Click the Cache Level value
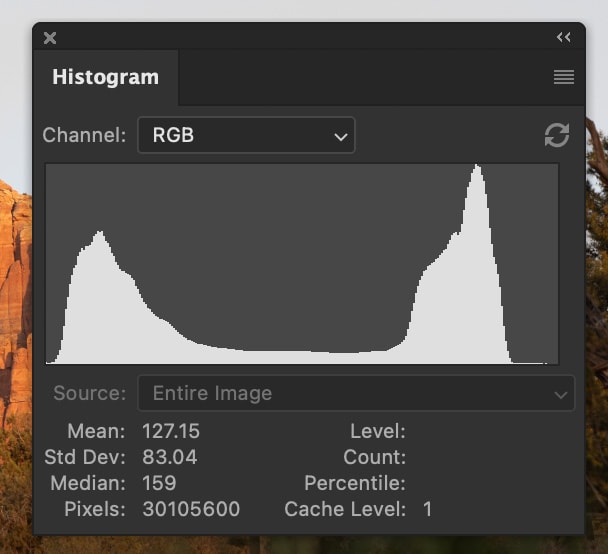Viewport: 608px width, 554px height. [x=427, y=509]
